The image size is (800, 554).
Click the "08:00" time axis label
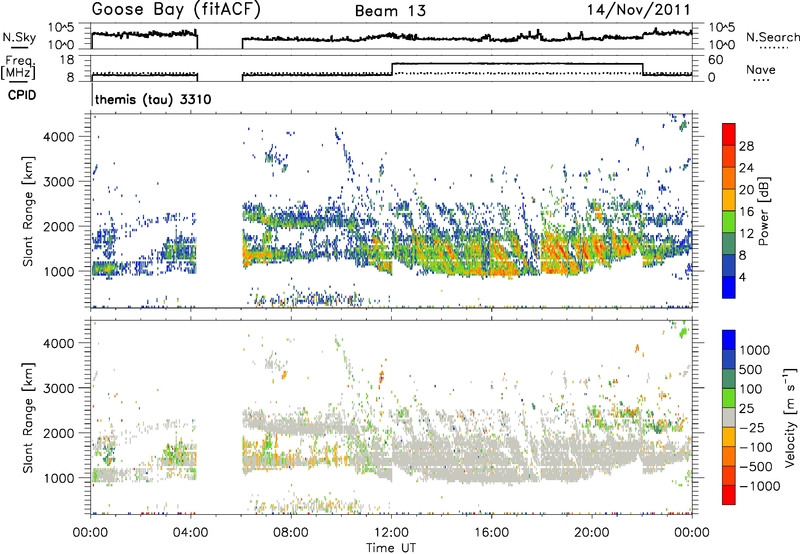[291, 533]
